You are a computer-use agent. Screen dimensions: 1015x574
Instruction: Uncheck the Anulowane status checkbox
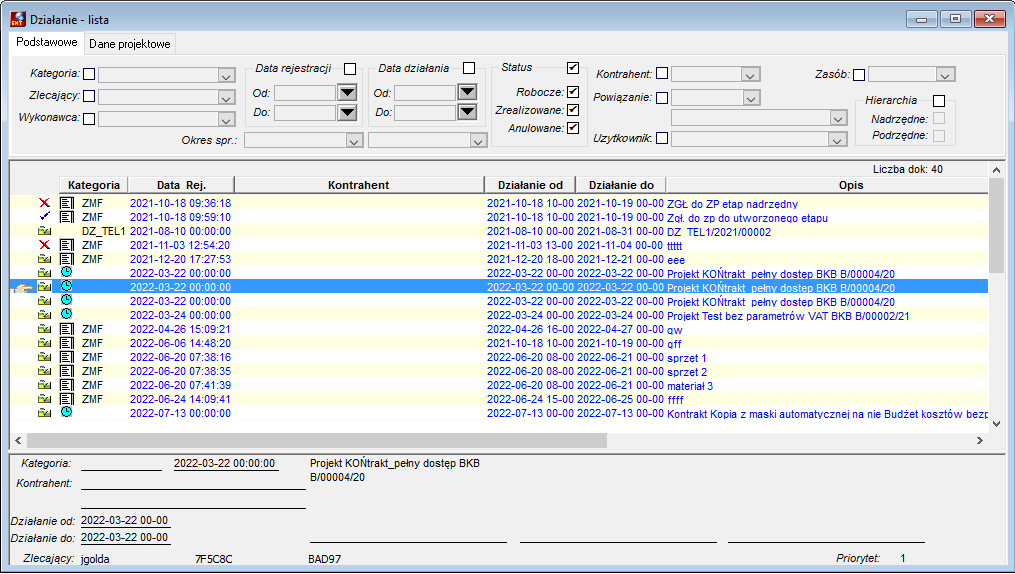click(x=573, y=127)
